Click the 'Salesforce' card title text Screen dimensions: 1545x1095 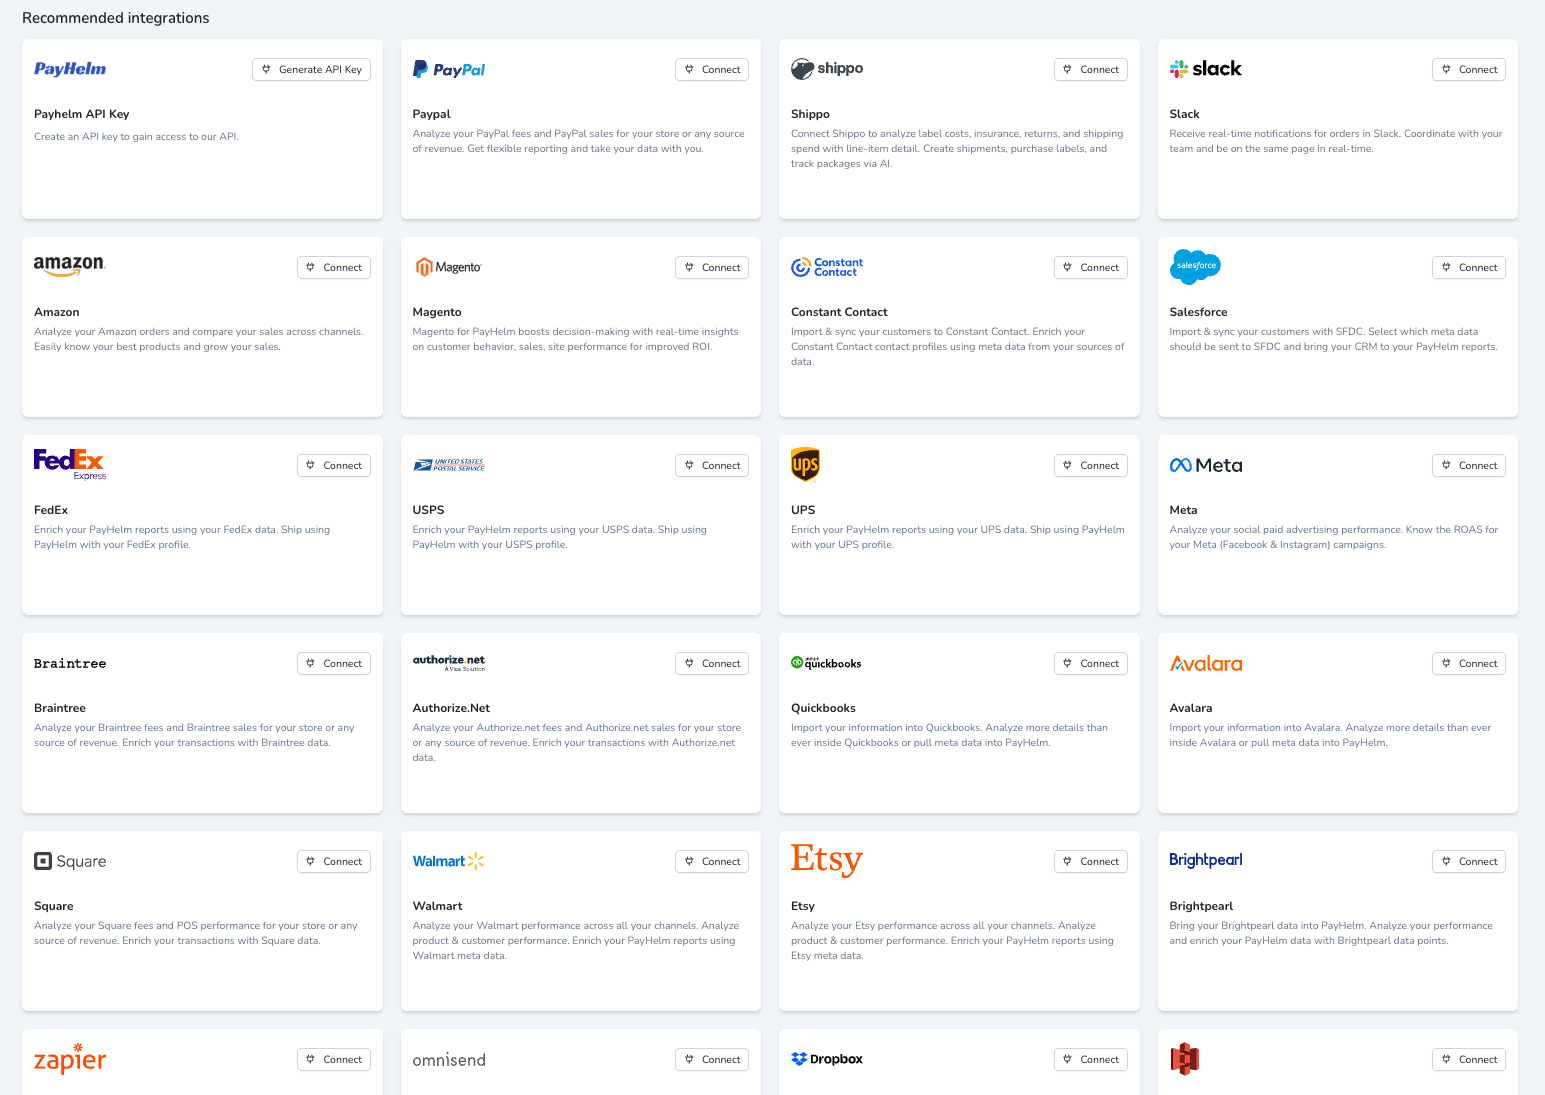[1198, 312]
